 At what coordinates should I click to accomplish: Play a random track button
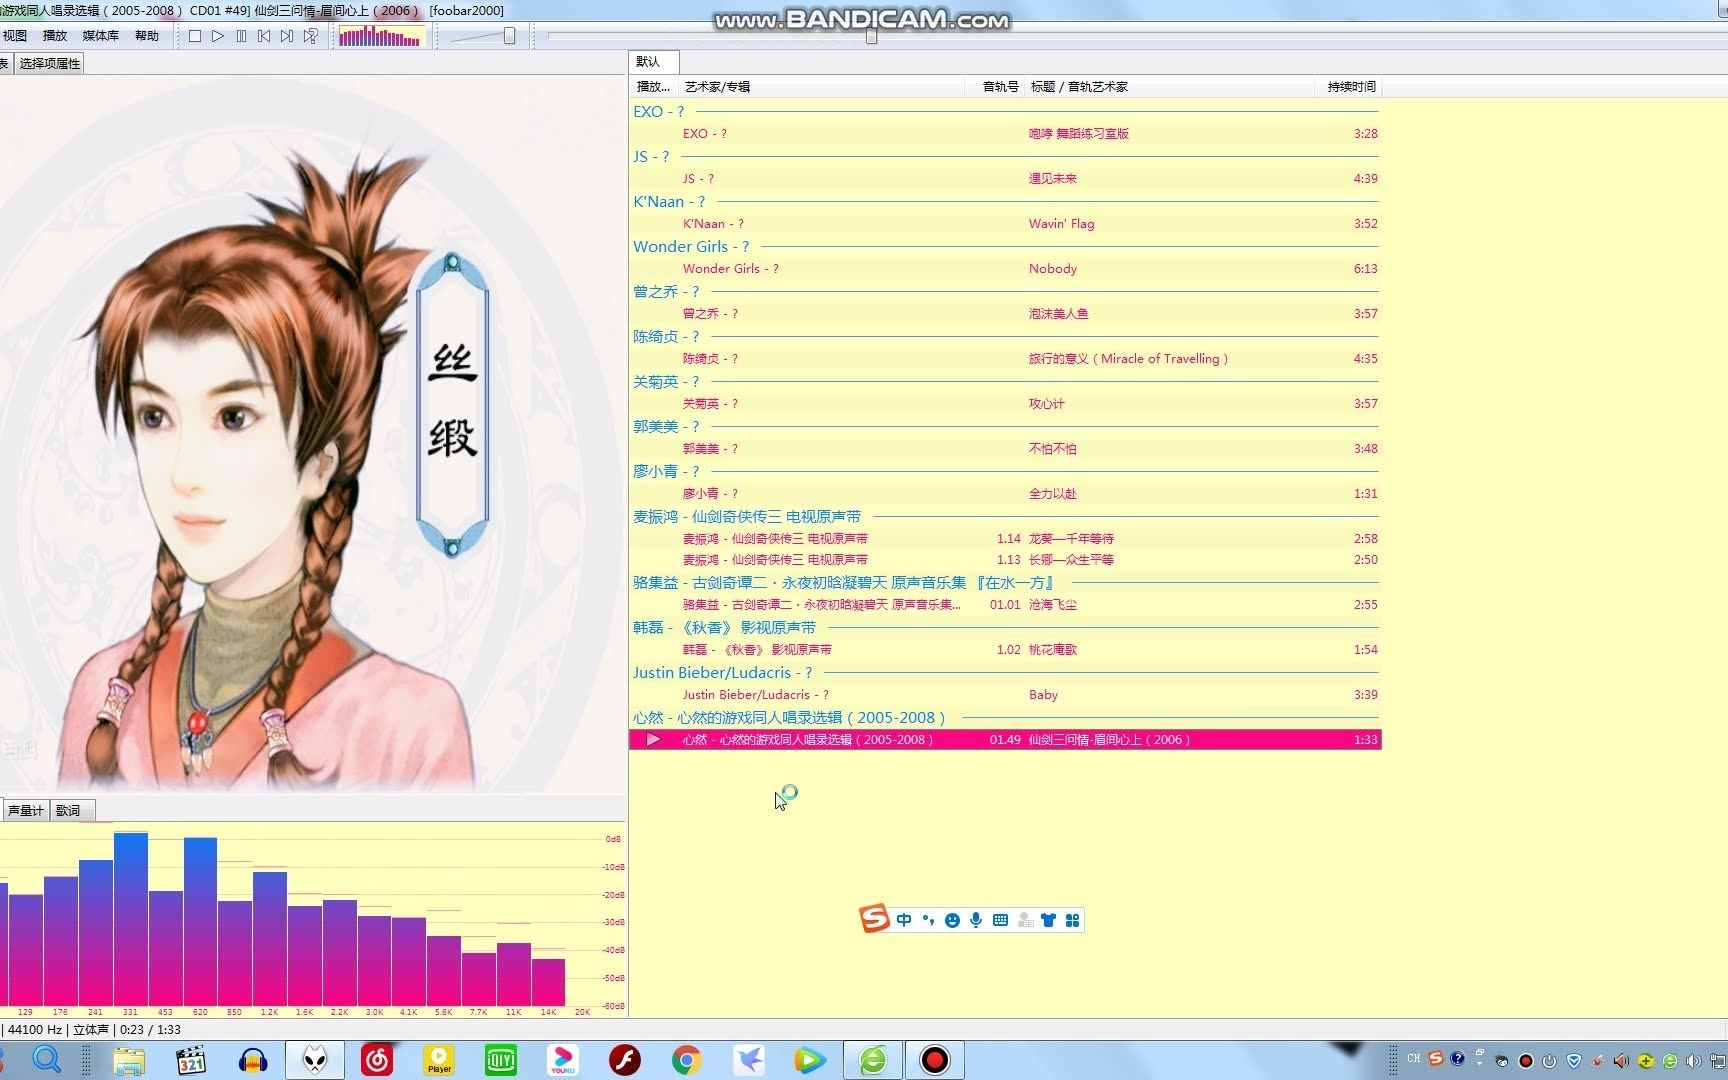[x=311, y=36]
